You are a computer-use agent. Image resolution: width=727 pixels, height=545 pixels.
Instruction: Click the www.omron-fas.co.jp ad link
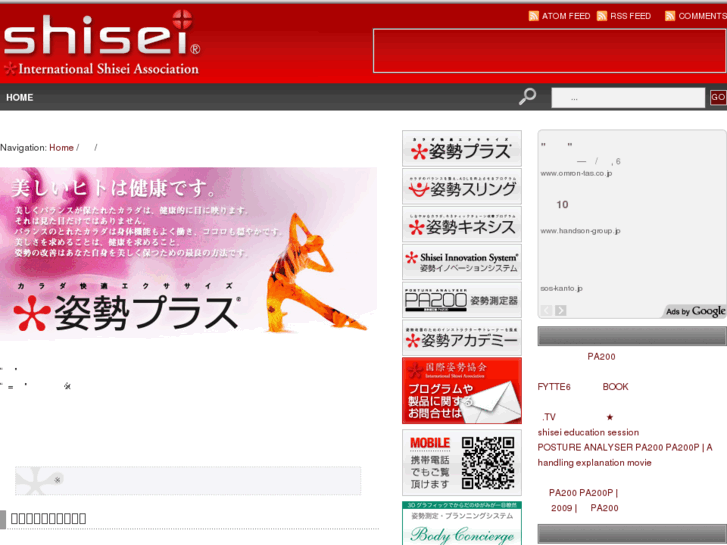(576, 173)
